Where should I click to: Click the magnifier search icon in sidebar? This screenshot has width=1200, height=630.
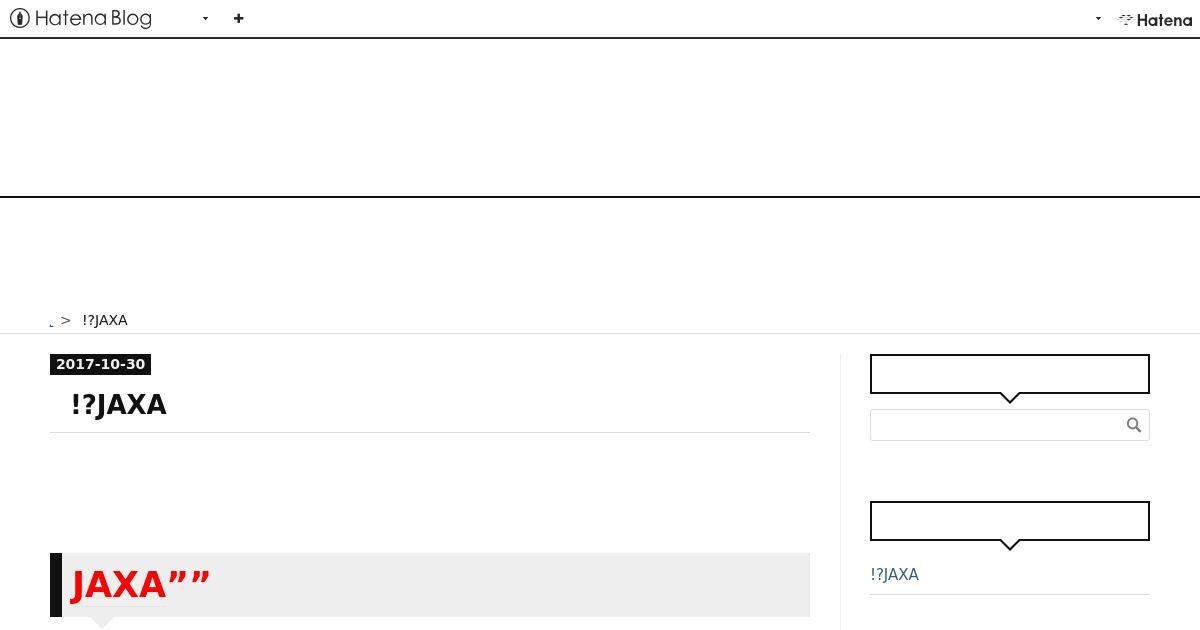[1133, 425]
